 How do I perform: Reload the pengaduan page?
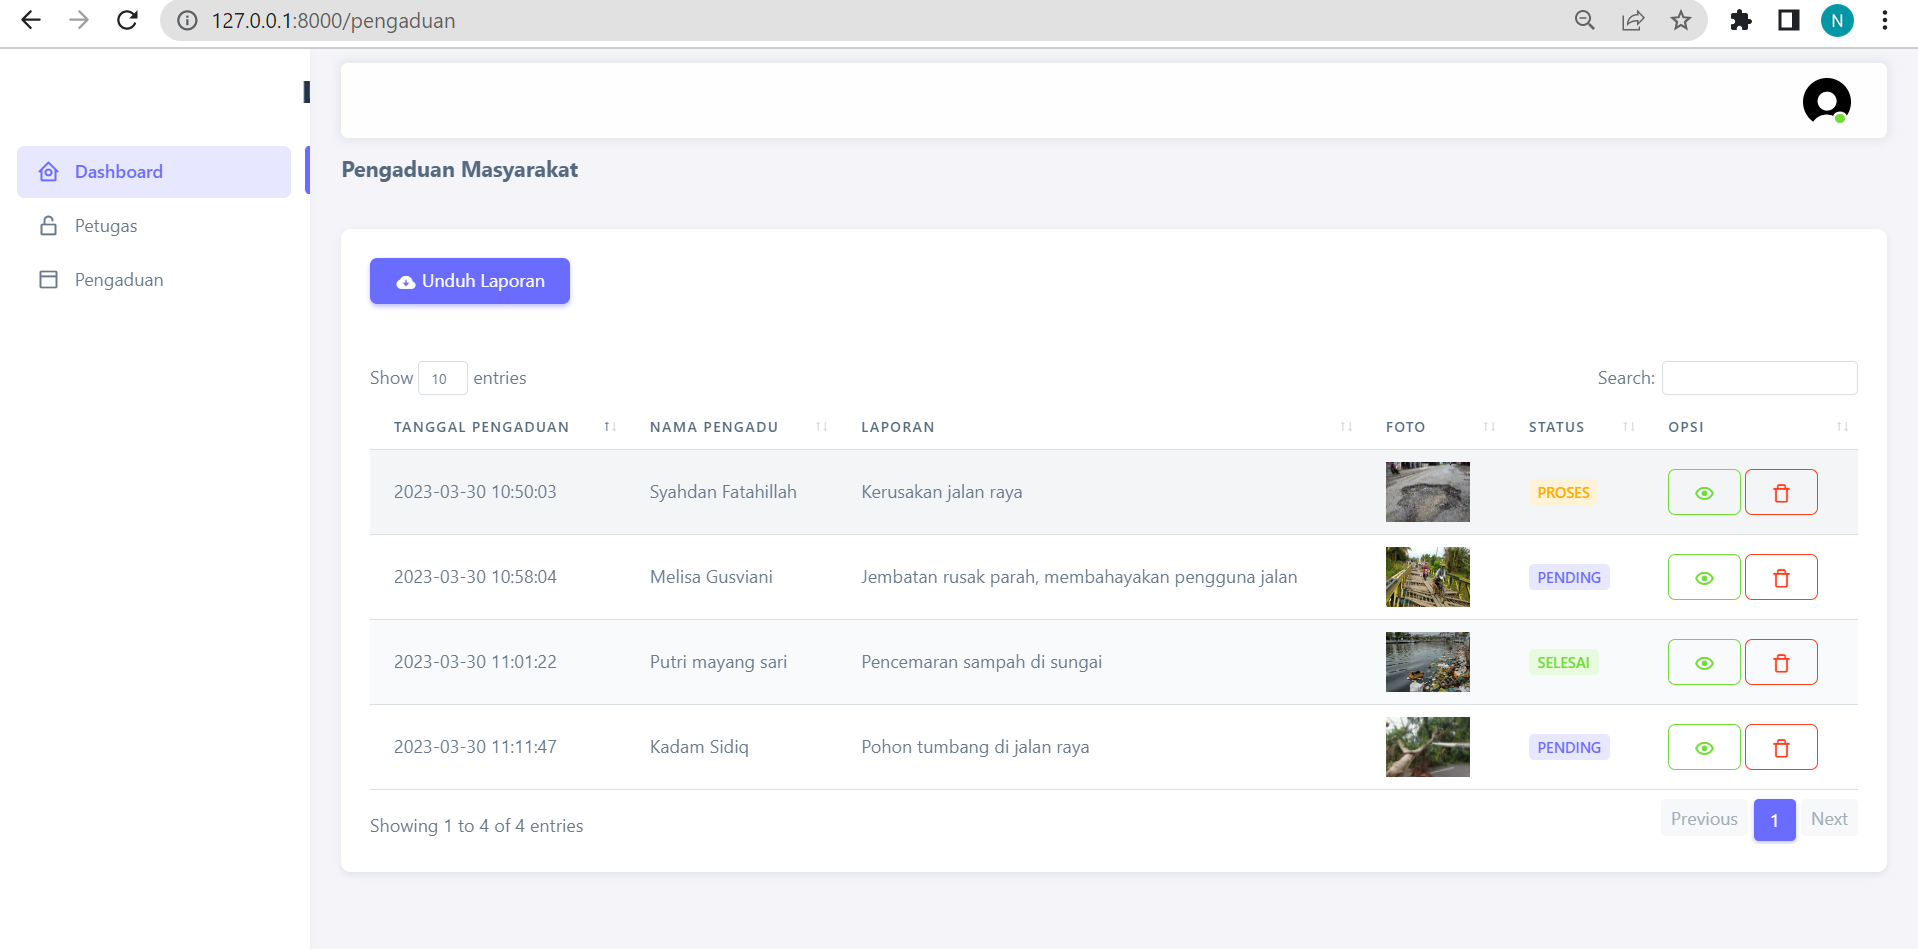tap(127, 20)
